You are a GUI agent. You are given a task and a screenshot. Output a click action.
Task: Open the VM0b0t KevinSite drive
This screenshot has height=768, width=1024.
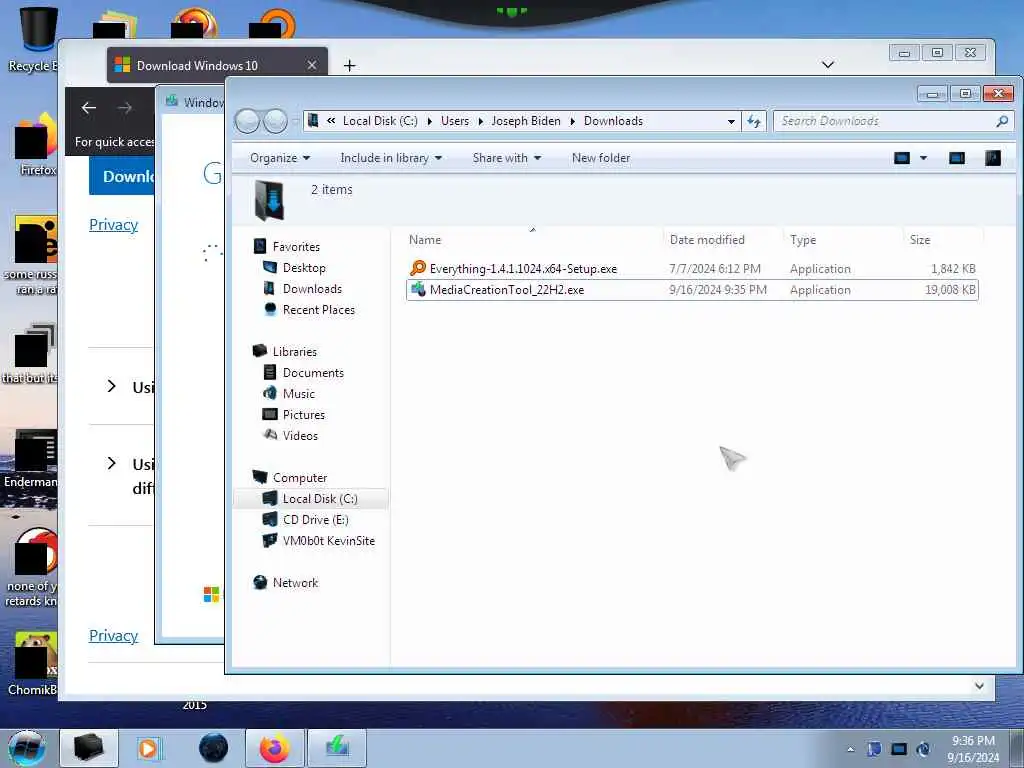[x=328, y=541]
